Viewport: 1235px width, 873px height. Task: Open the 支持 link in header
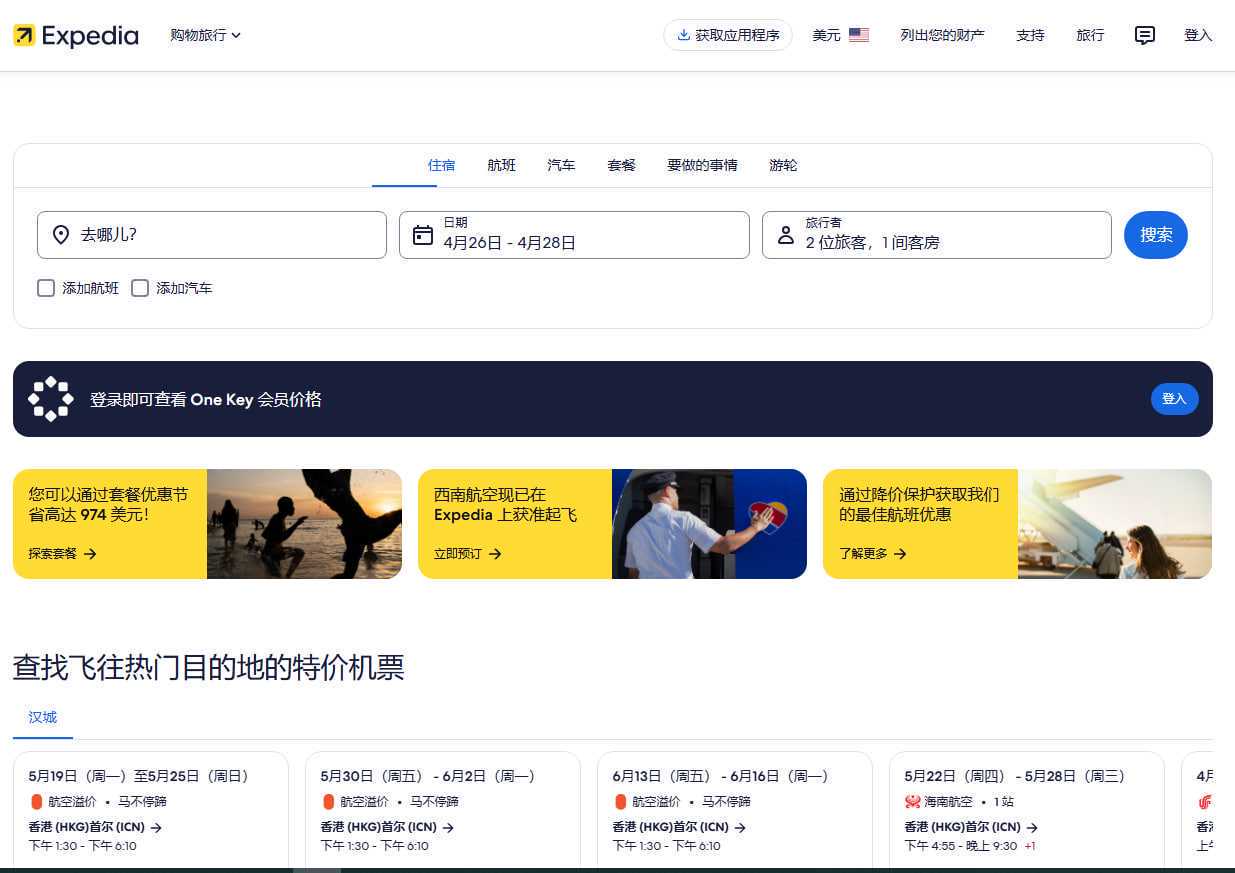(1030, 35)
